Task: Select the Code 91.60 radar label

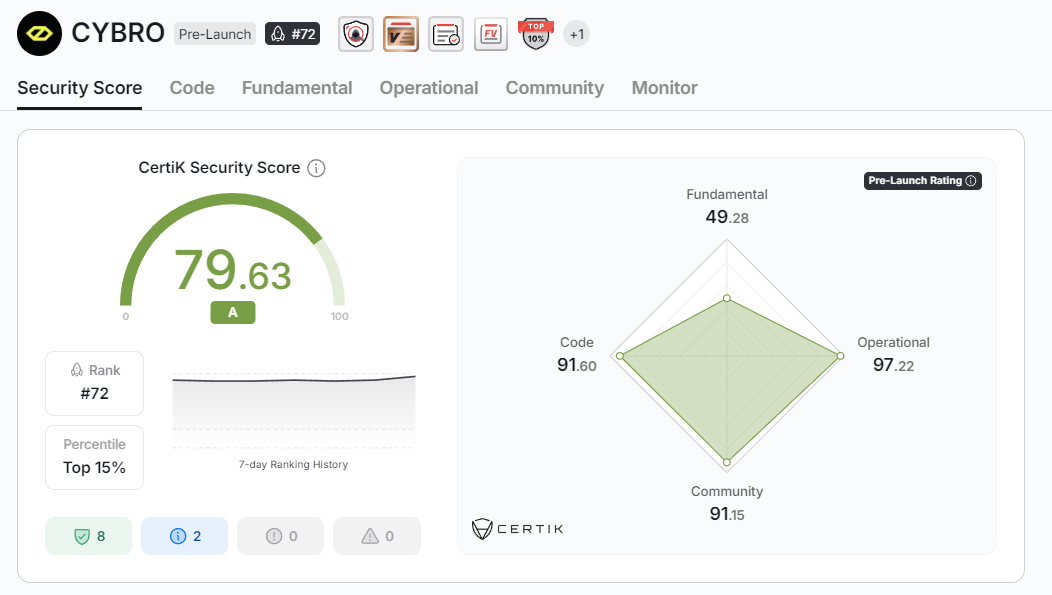Action: click(x=577, y=354)
